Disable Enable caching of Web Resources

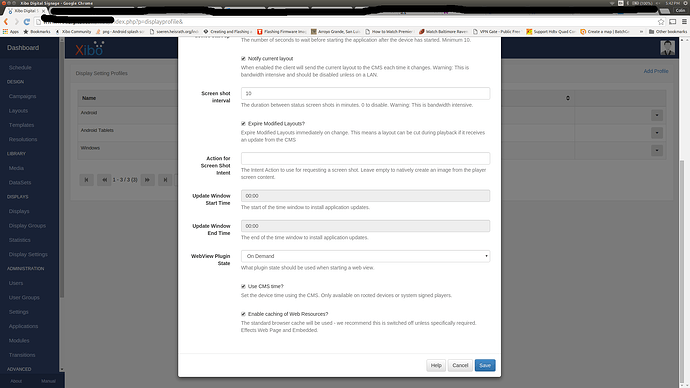(243, 314)
